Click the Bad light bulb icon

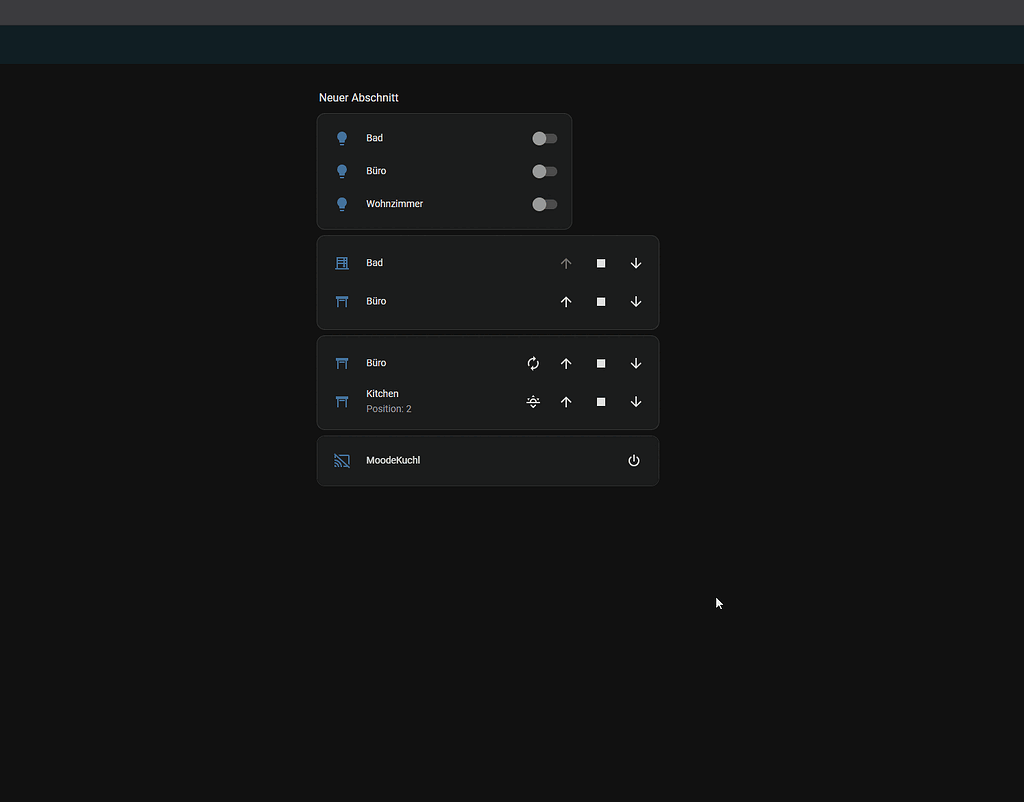pyautogui.click(x=341, y=138)
